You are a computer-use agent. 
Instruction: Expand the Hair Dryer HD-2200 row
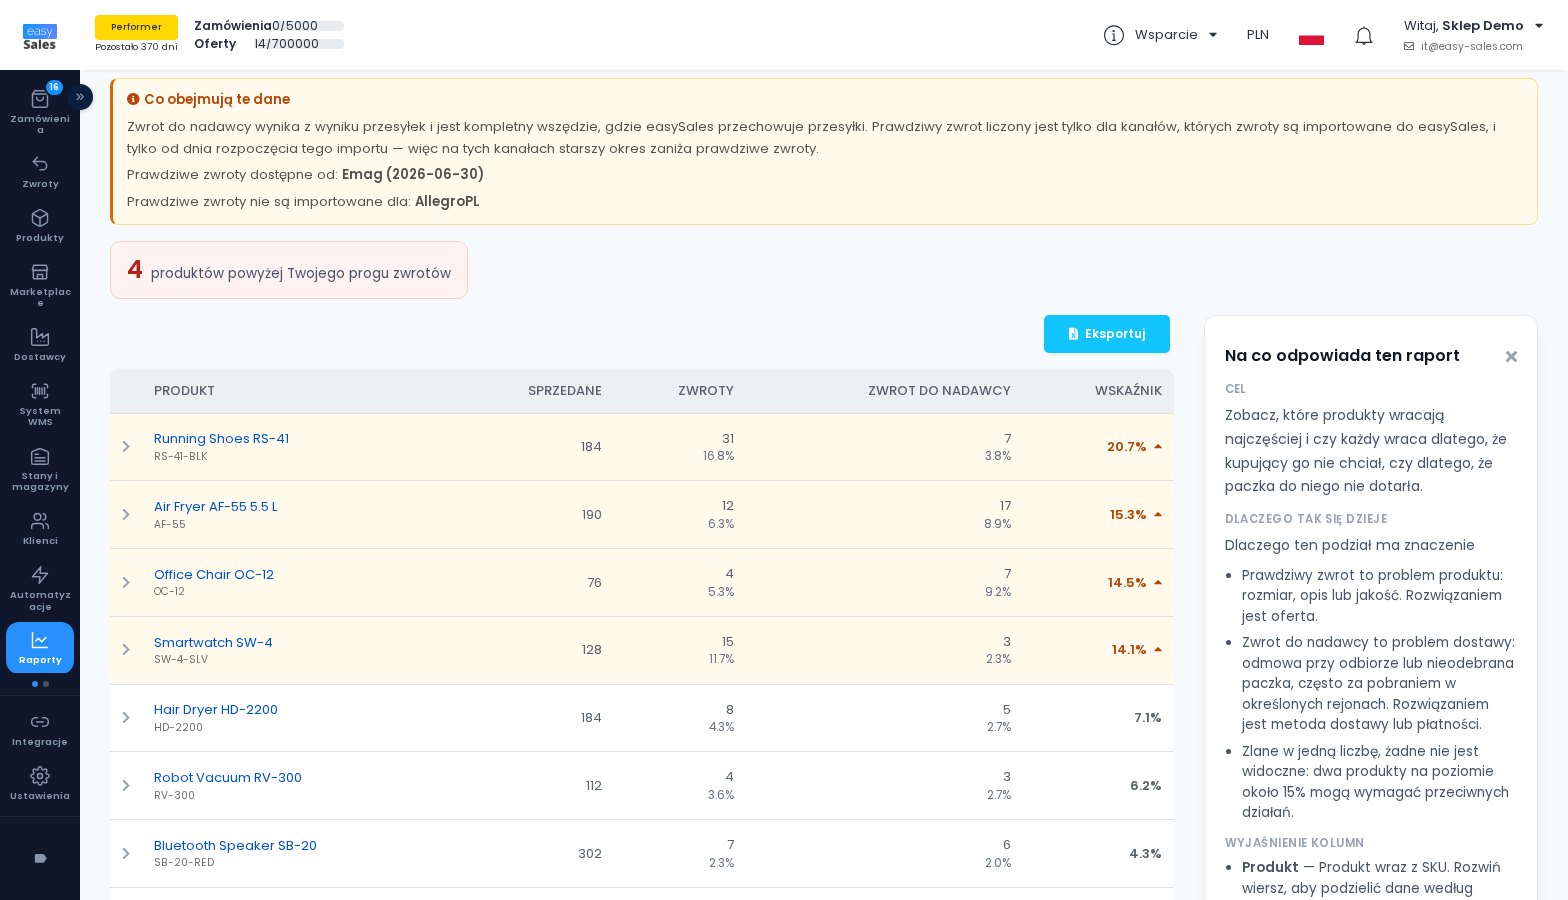(x=126, y=718)
